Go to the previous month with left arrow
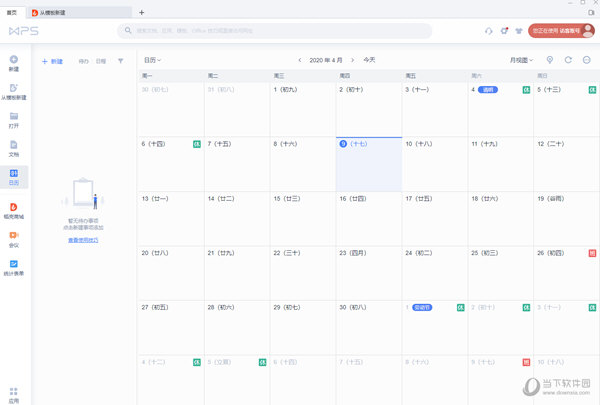This screenshot has width=600, height=405. [x=300, y=60]
